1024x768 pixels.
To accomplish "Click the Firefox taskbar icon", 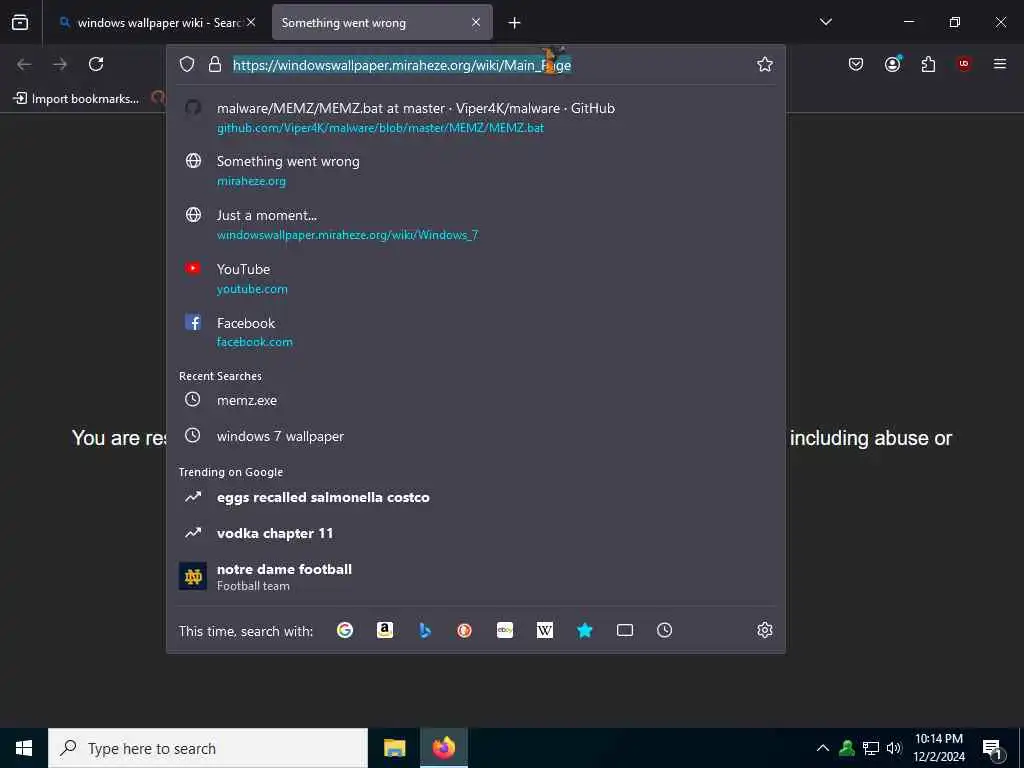I will coord(443,748).
